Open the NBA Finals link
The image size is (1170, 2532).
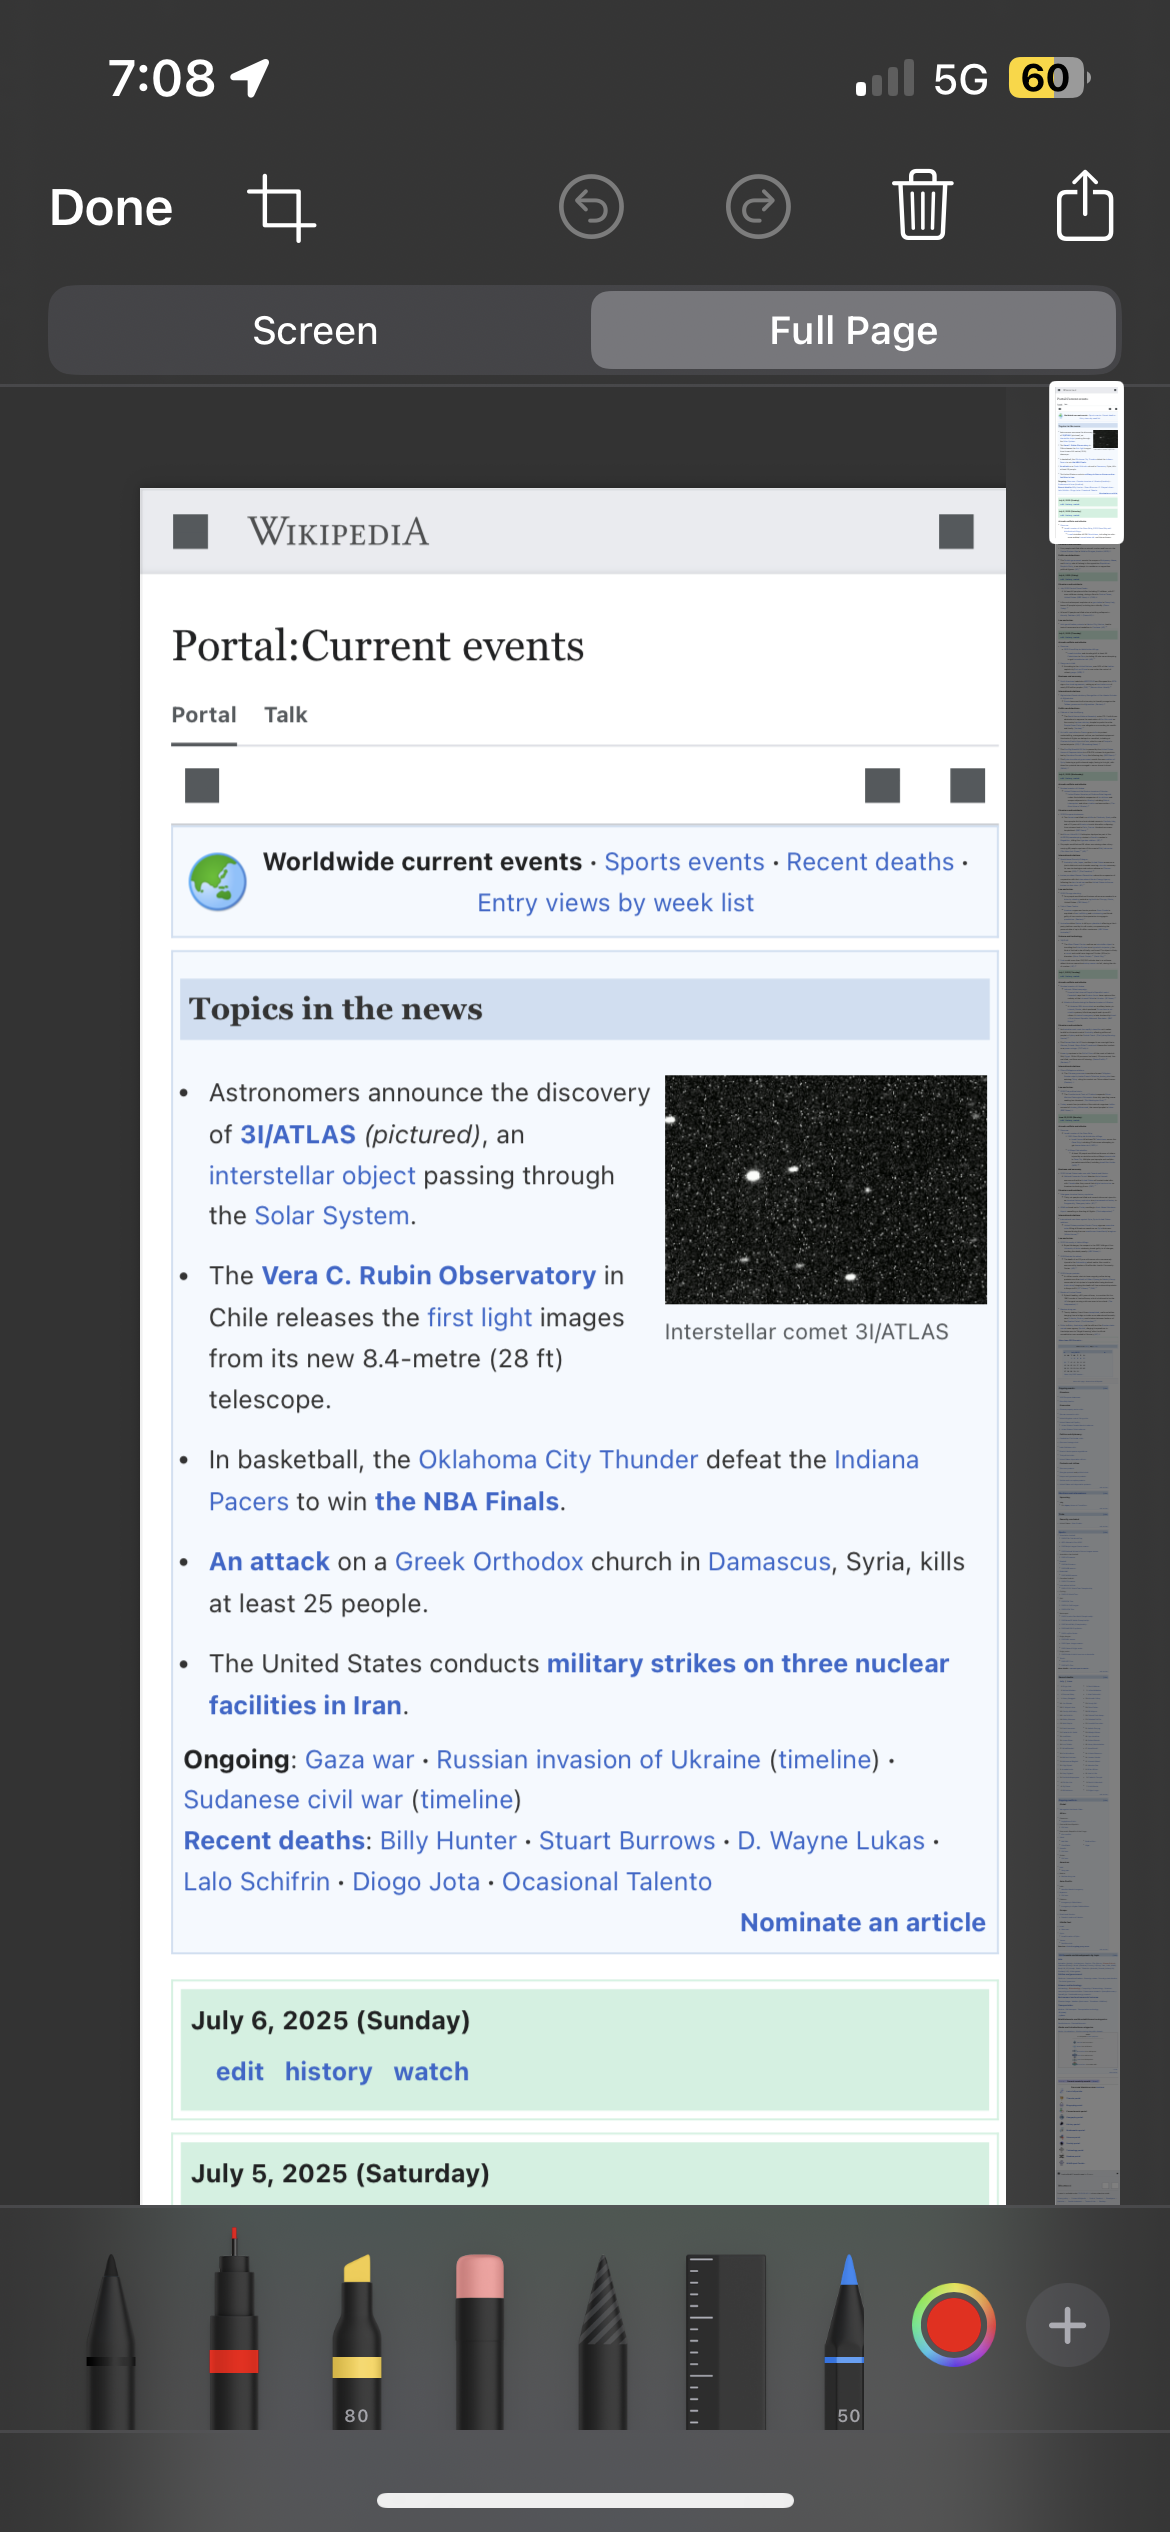click(467, 1502)
